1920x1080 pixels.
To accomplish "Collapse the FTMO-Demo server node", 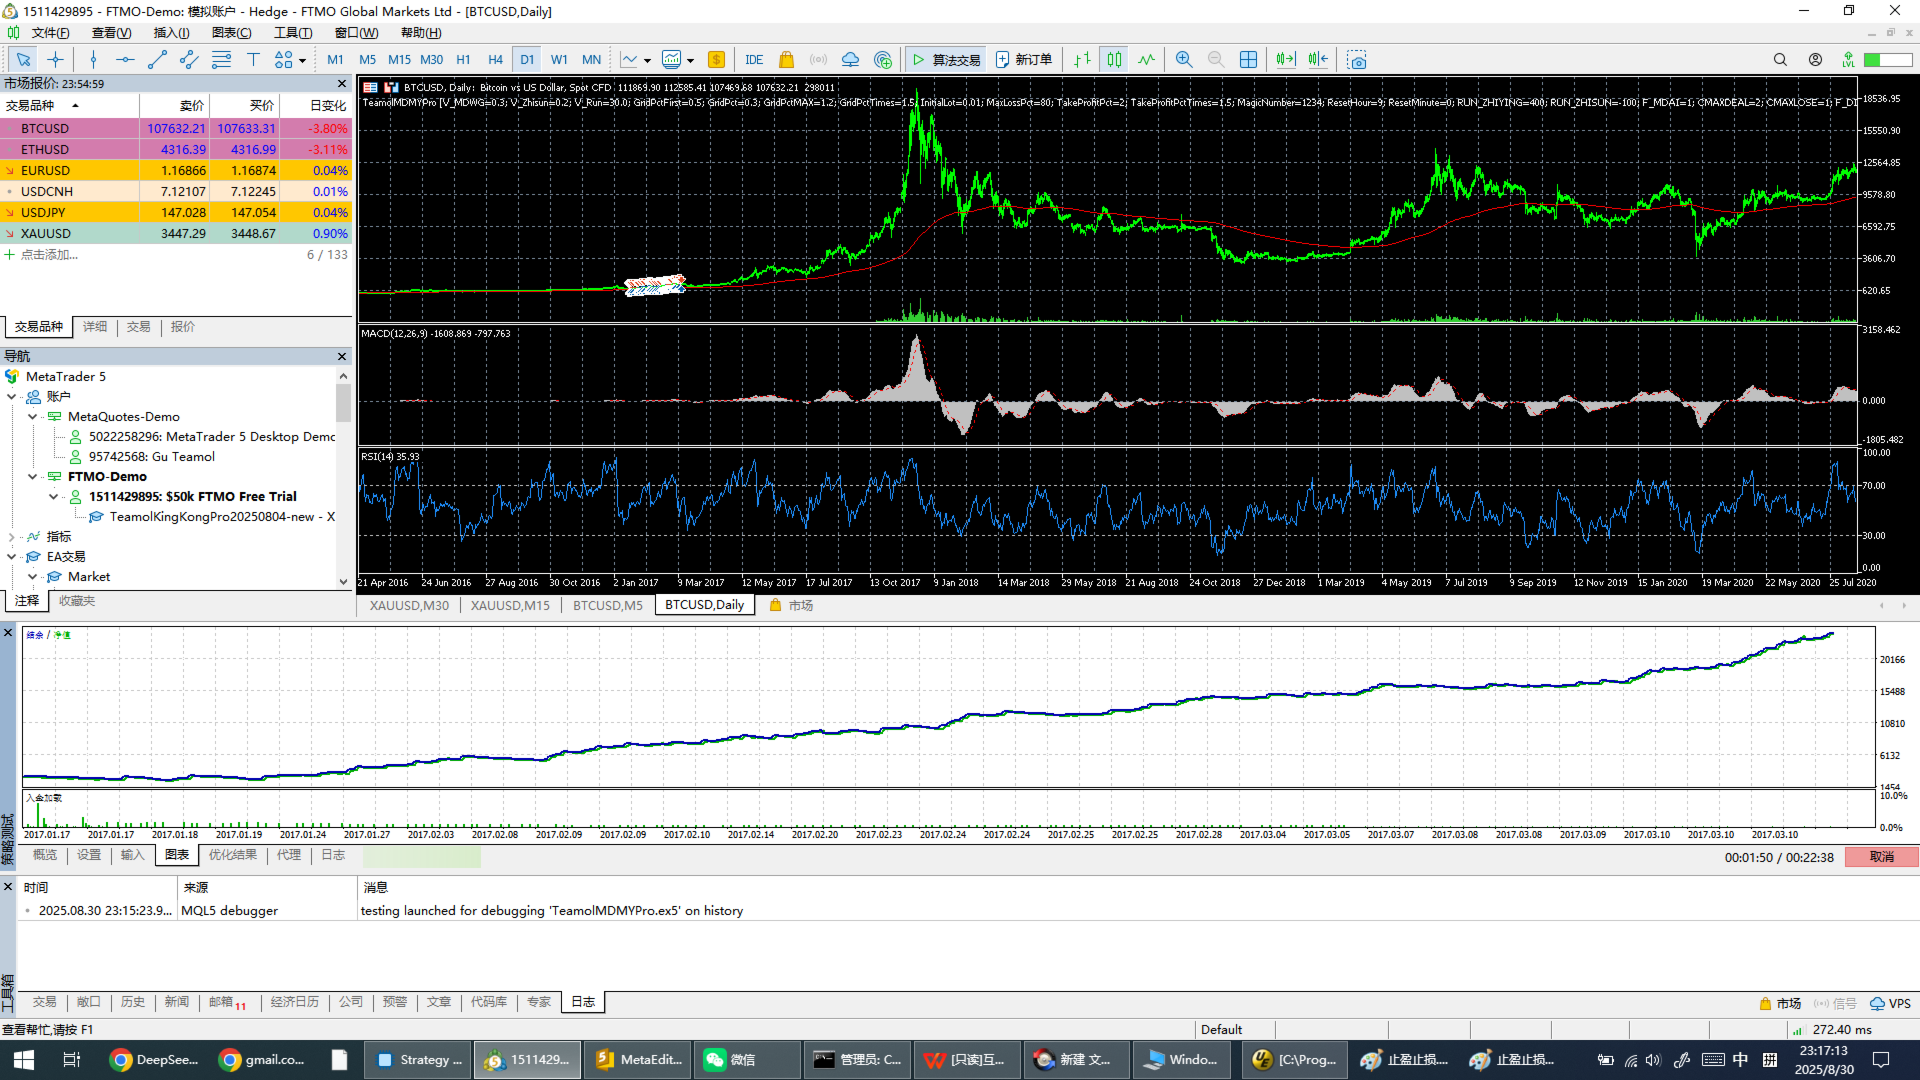I will pyautogui.click(x=33, y=477).
